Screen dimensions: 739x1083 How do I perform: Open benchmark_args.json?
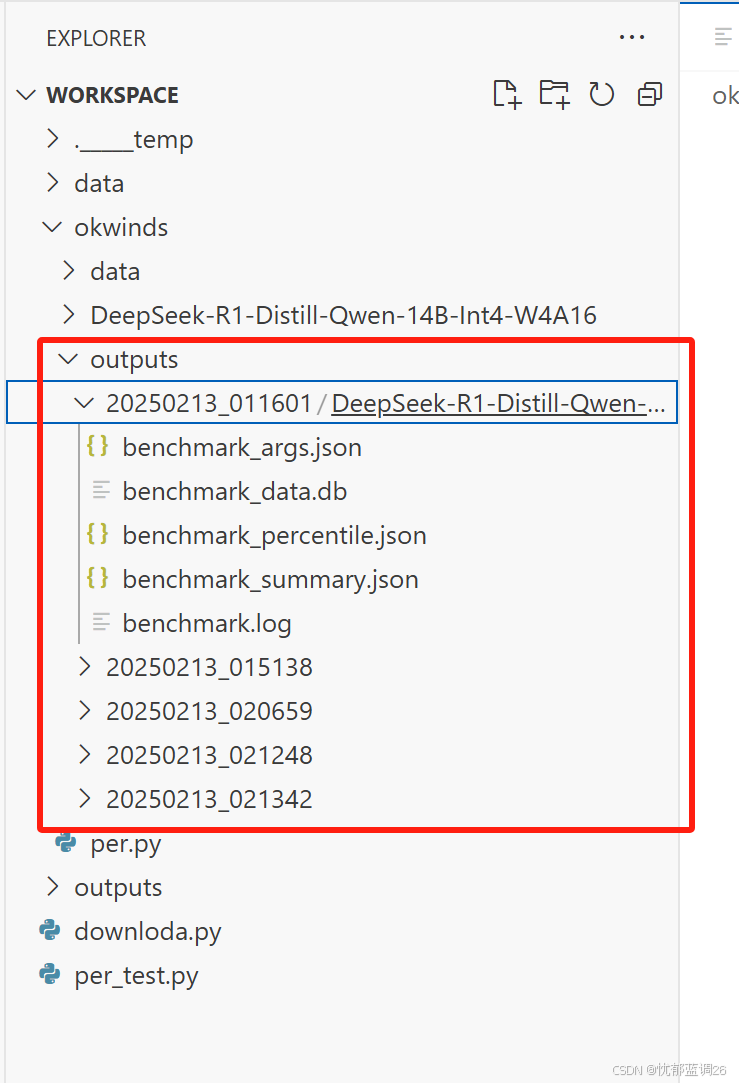242,448
